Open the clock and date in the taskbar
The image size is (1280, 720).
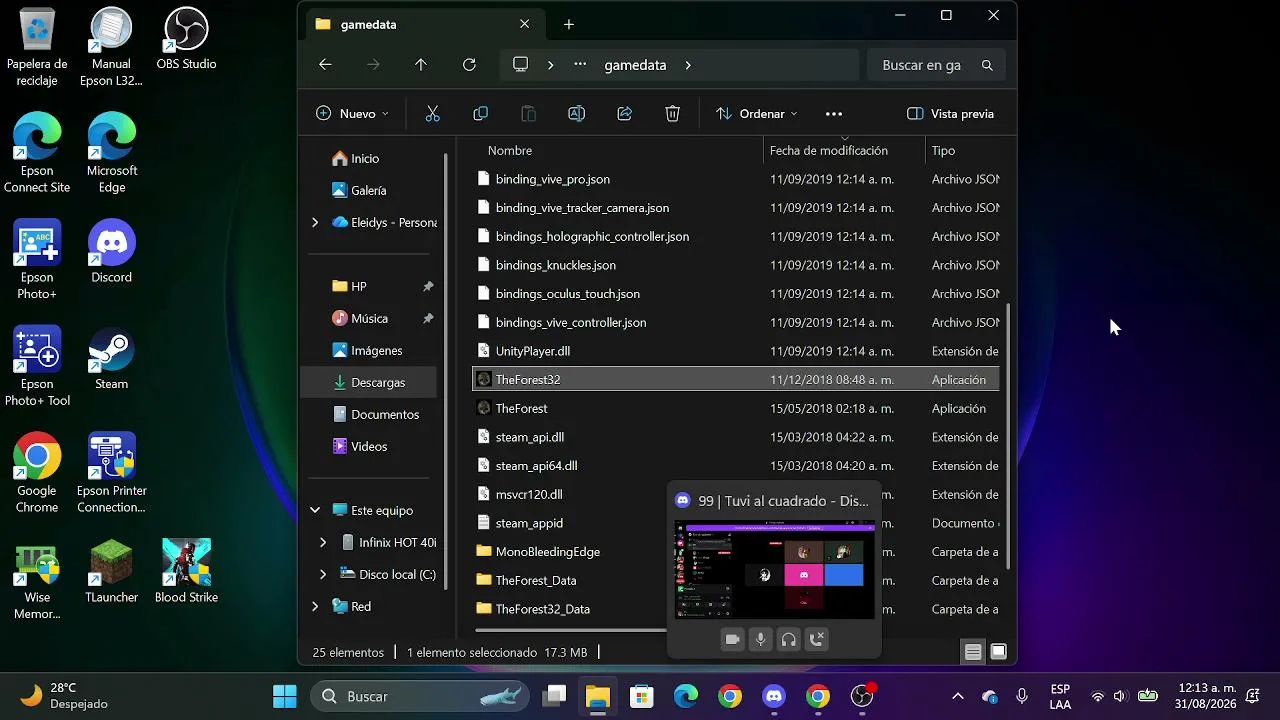[x=1207, y=696]
